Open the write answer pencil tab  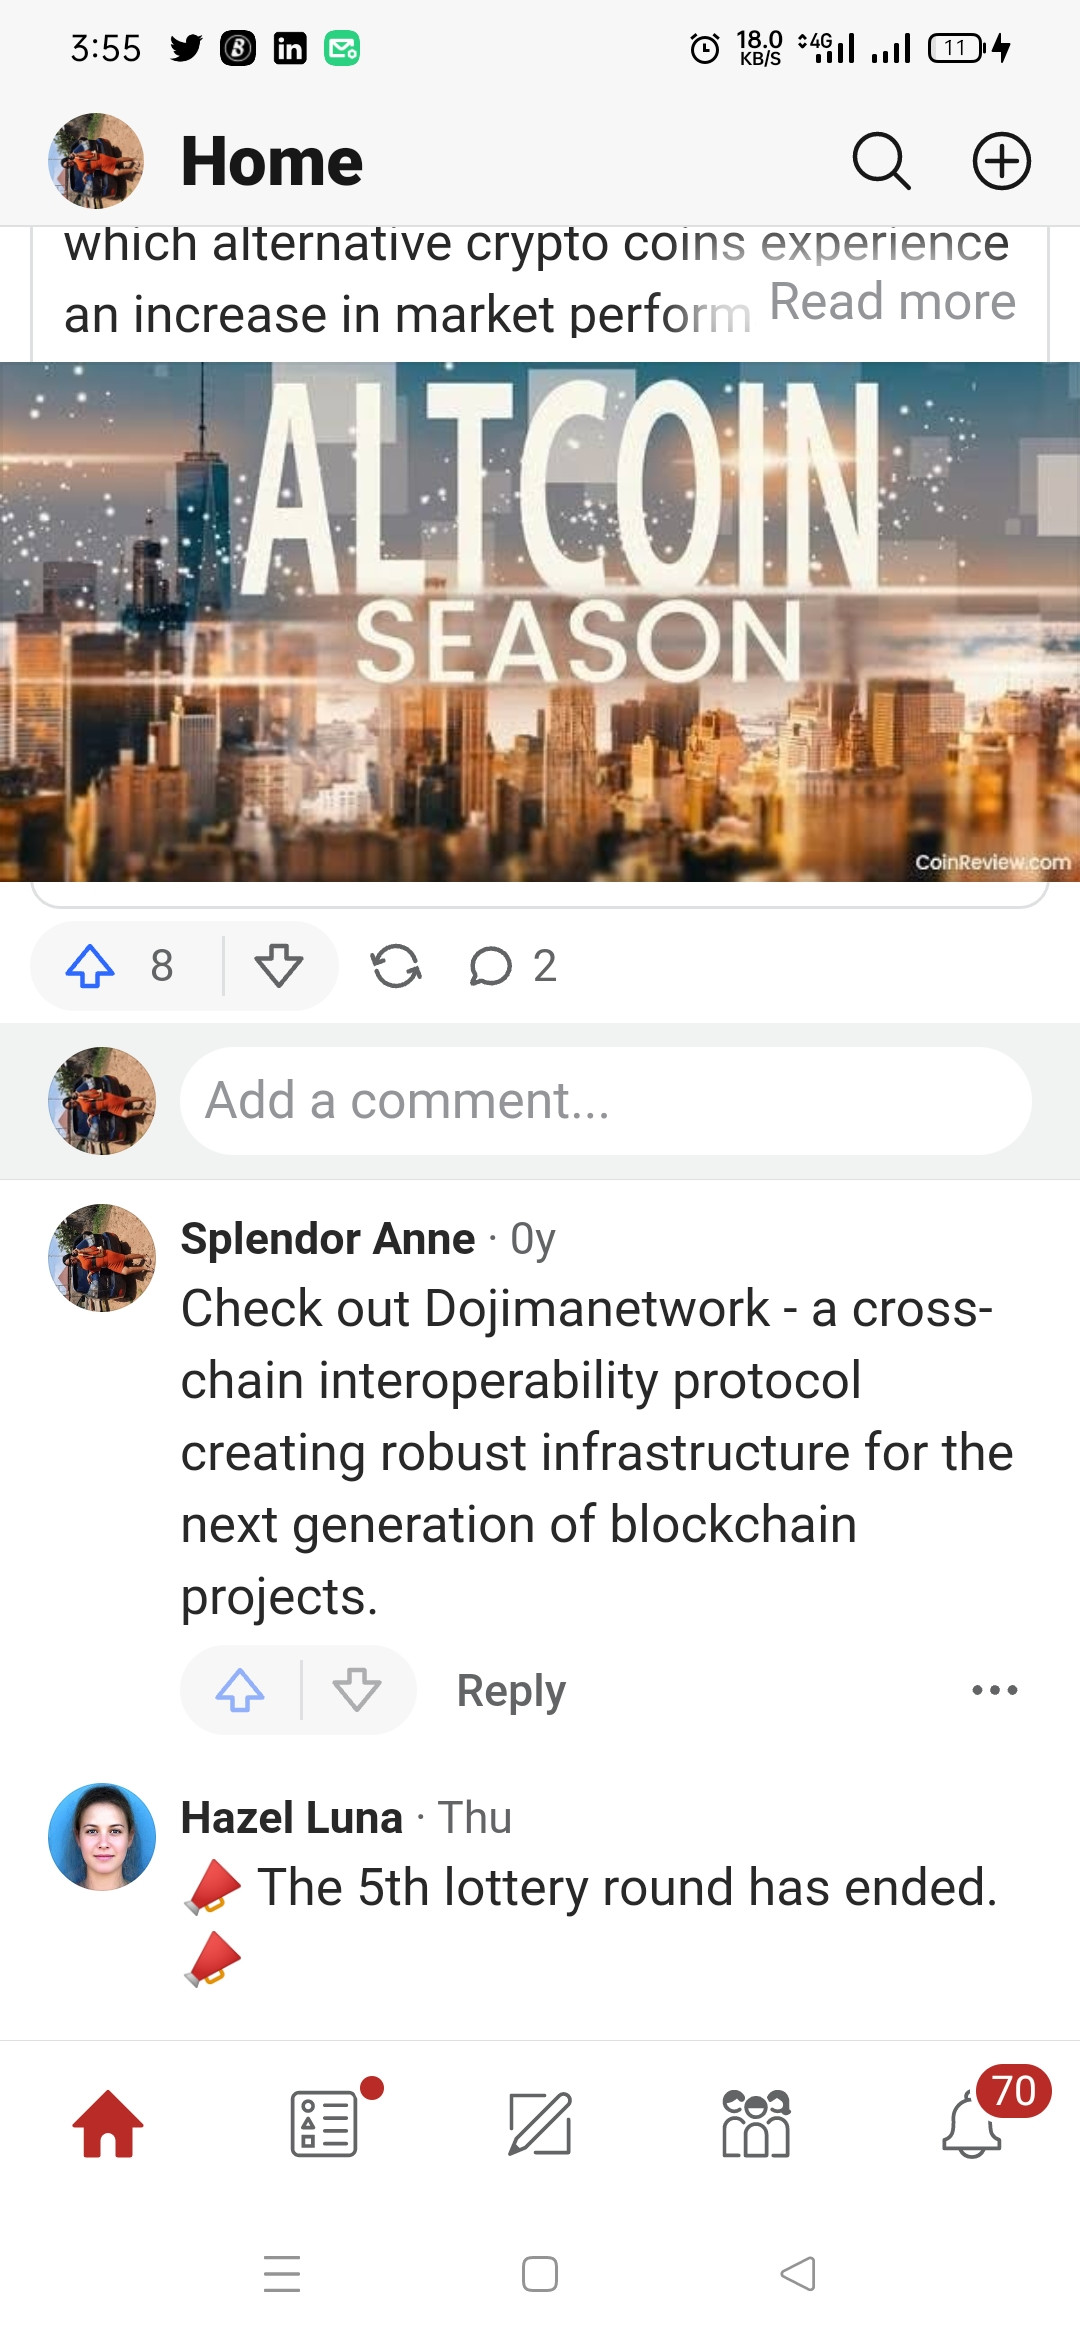pos(540,2124)
